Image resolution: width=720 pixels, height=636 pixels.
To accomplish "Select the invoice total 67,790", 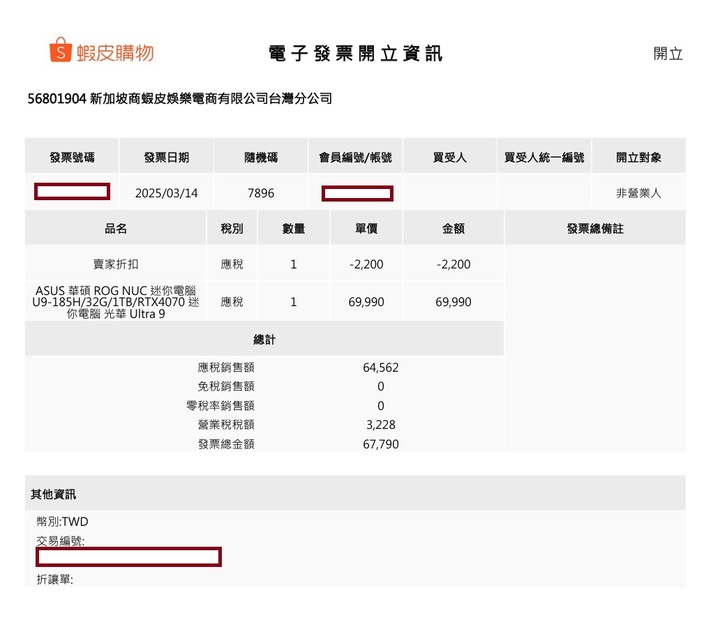I will pyautogui.click(x=381, y=444).
